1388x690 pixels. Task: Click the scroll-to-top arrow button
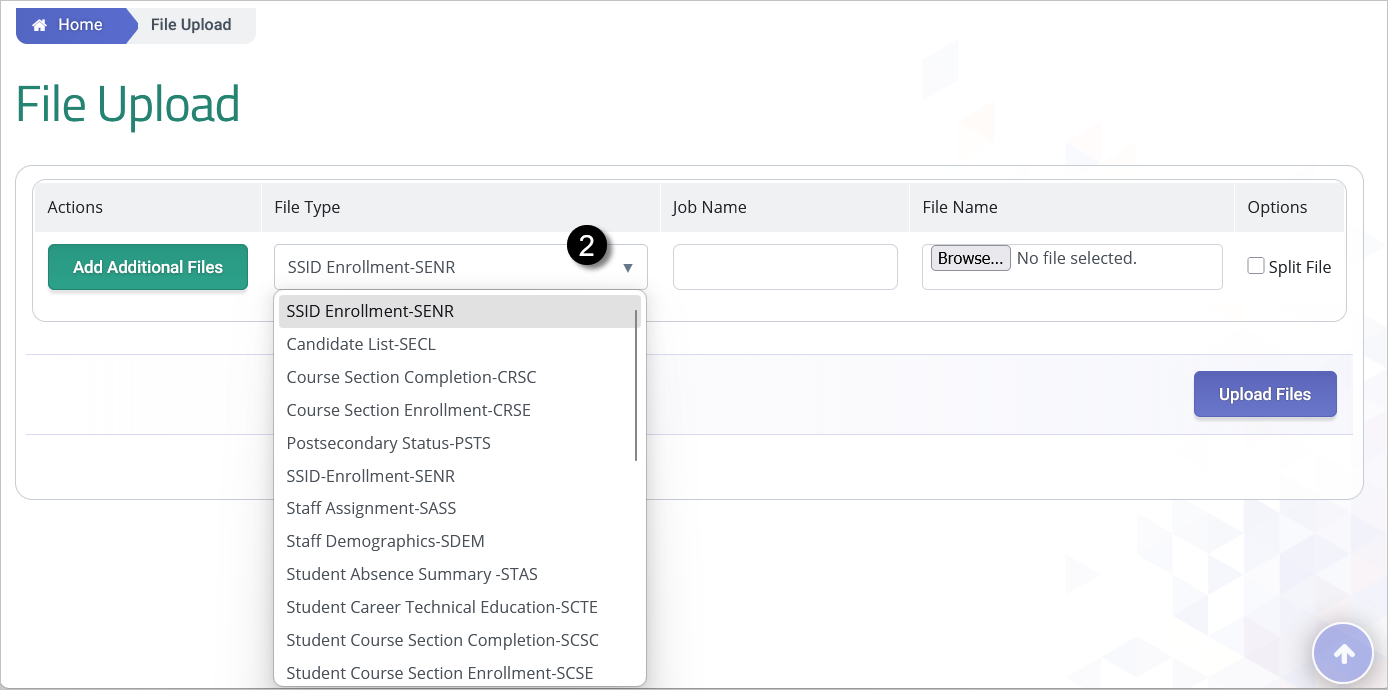[x=1343, y=652]
